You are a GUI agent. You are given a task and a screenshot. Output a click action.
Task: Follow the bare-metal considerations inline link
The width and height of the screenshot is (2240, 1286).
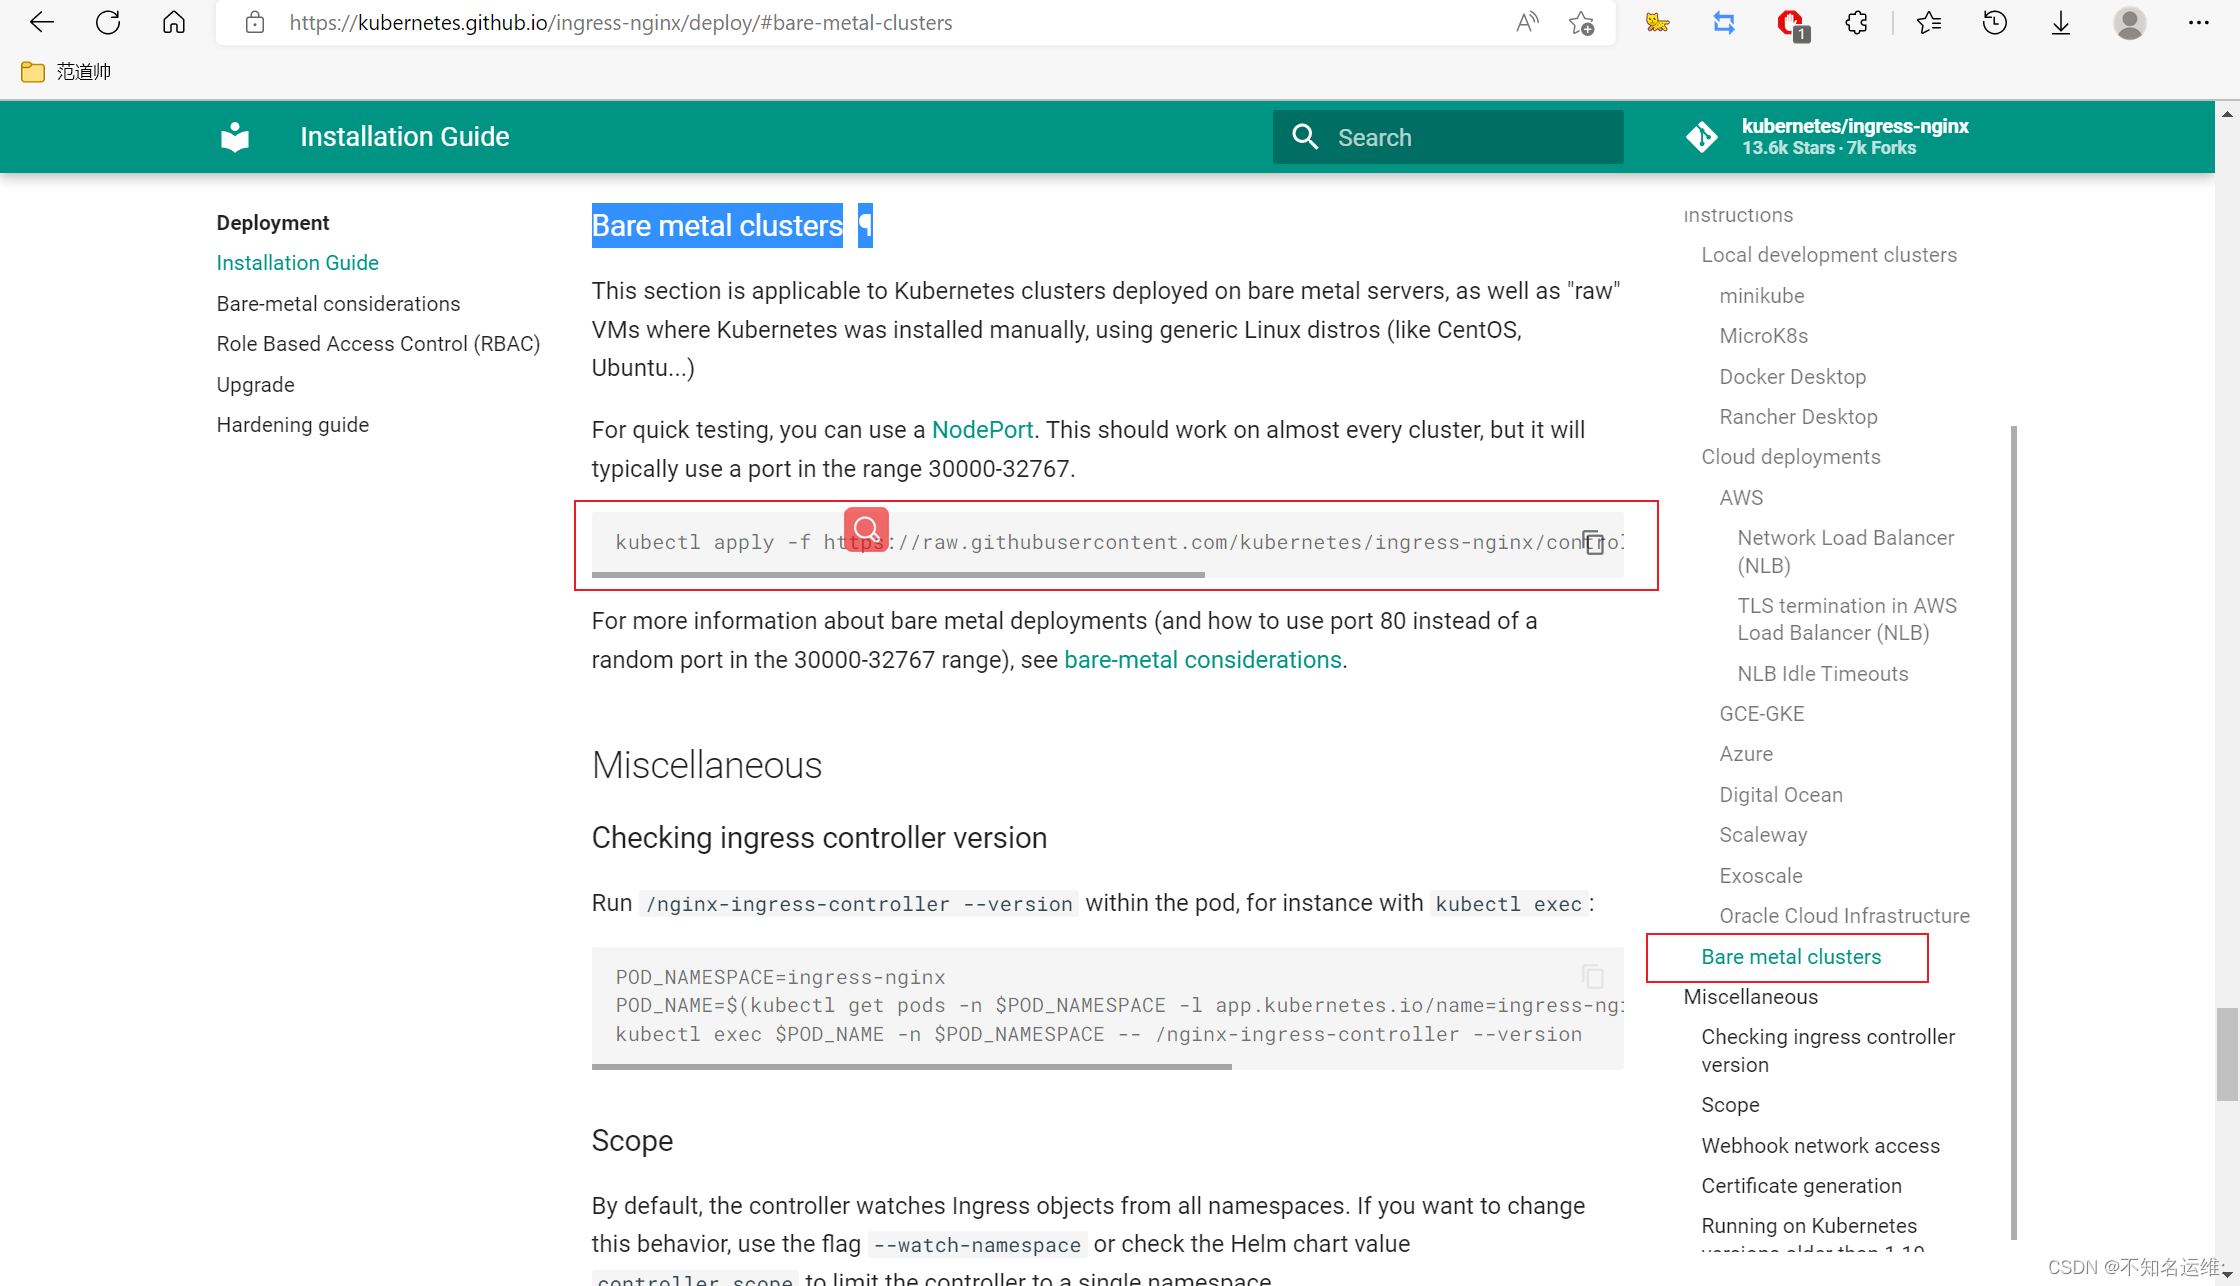pos(1203,660)
